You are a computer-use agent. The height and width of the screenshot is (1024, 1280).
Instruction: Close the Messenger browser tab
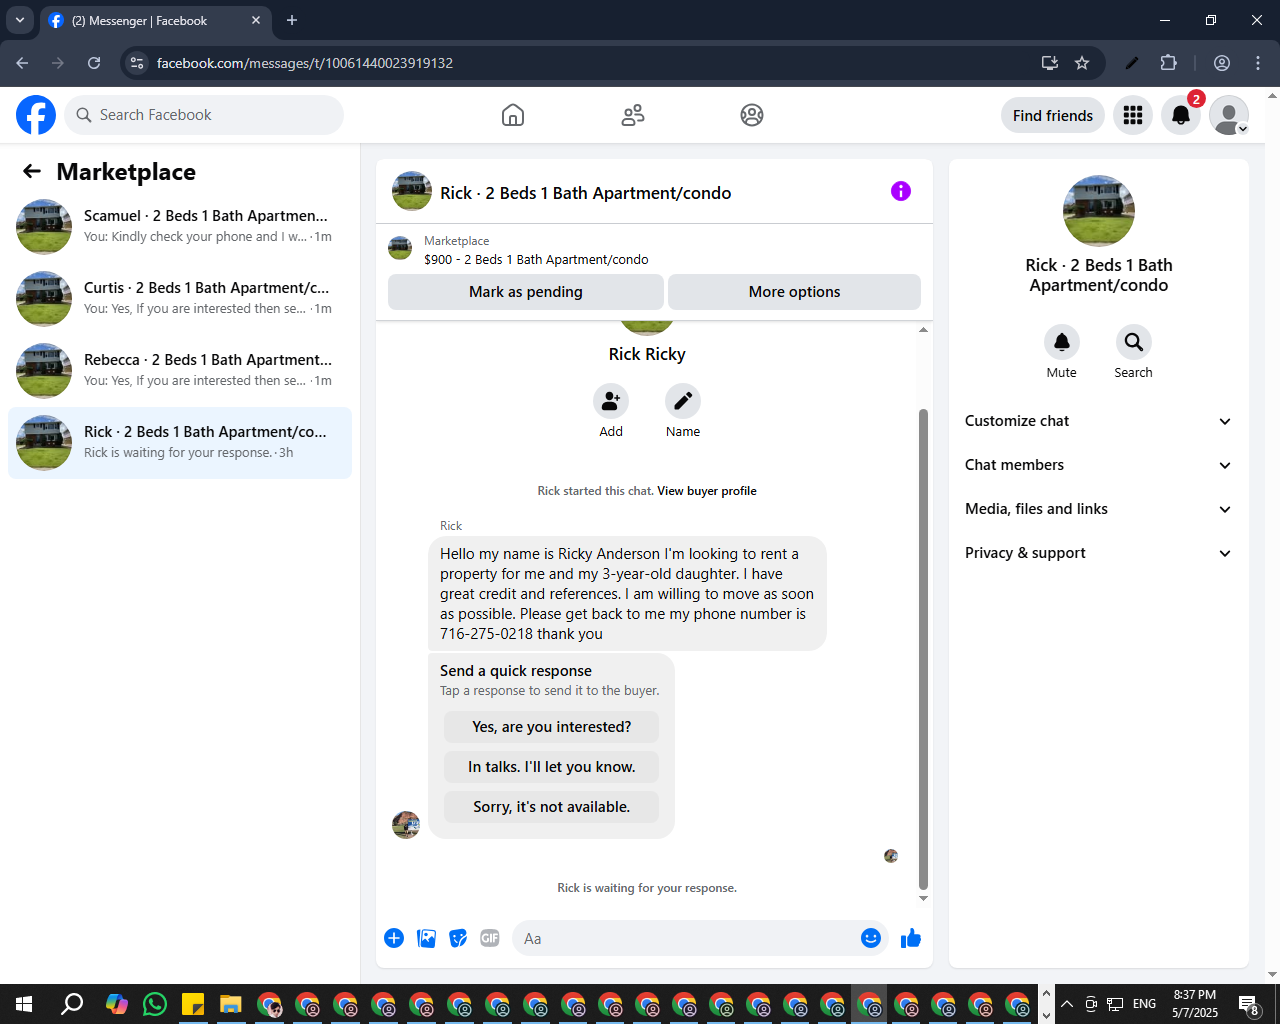pyautogui.click(x=256, y=20)
